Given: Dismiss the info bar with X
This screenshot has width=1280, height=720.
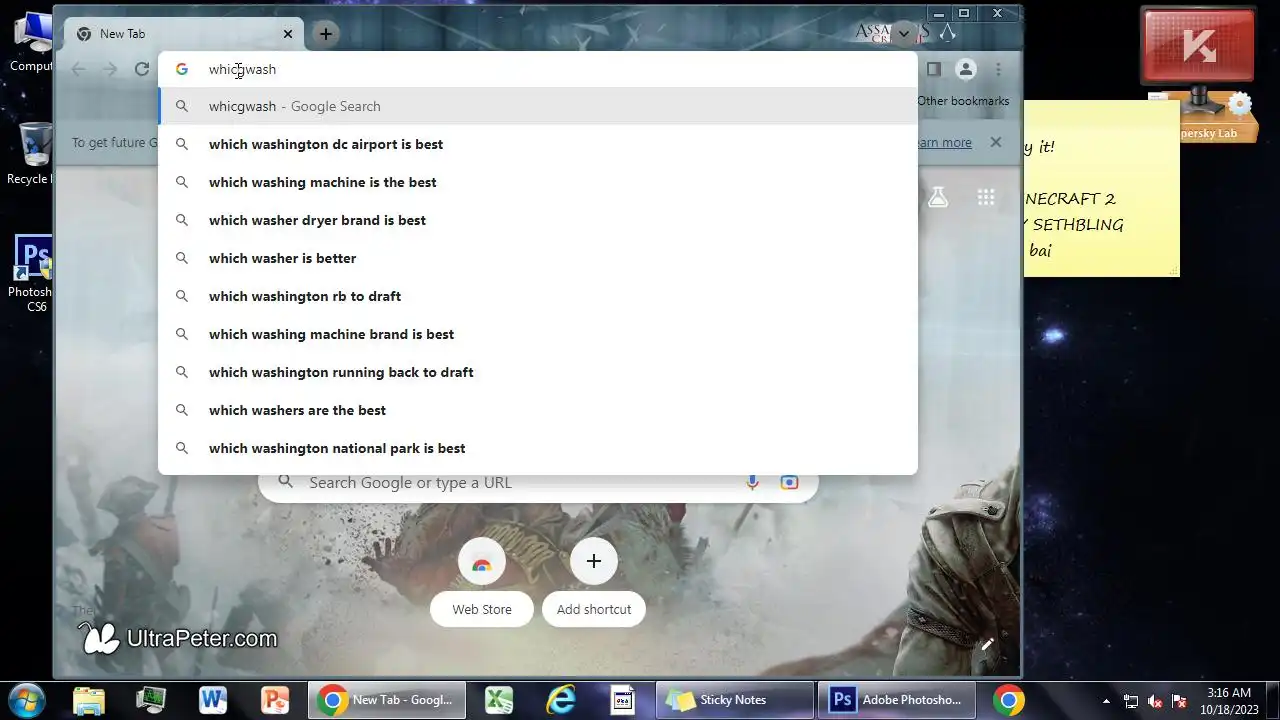Looking at the screenshot, I should click(x=996, y=142).
